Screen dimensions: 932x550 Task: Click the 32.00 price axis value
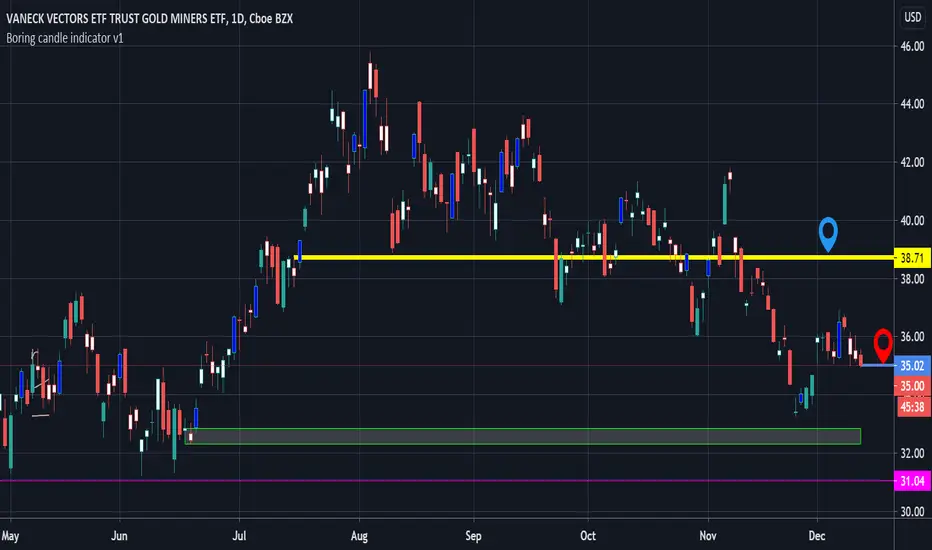[x=912, y=453]
